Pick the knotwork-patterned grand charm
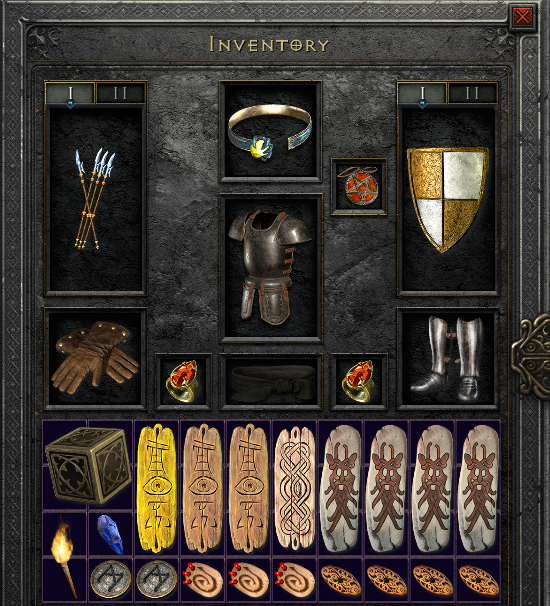The width and height of the screenshot is (550, 606). (x=295, y=488)
